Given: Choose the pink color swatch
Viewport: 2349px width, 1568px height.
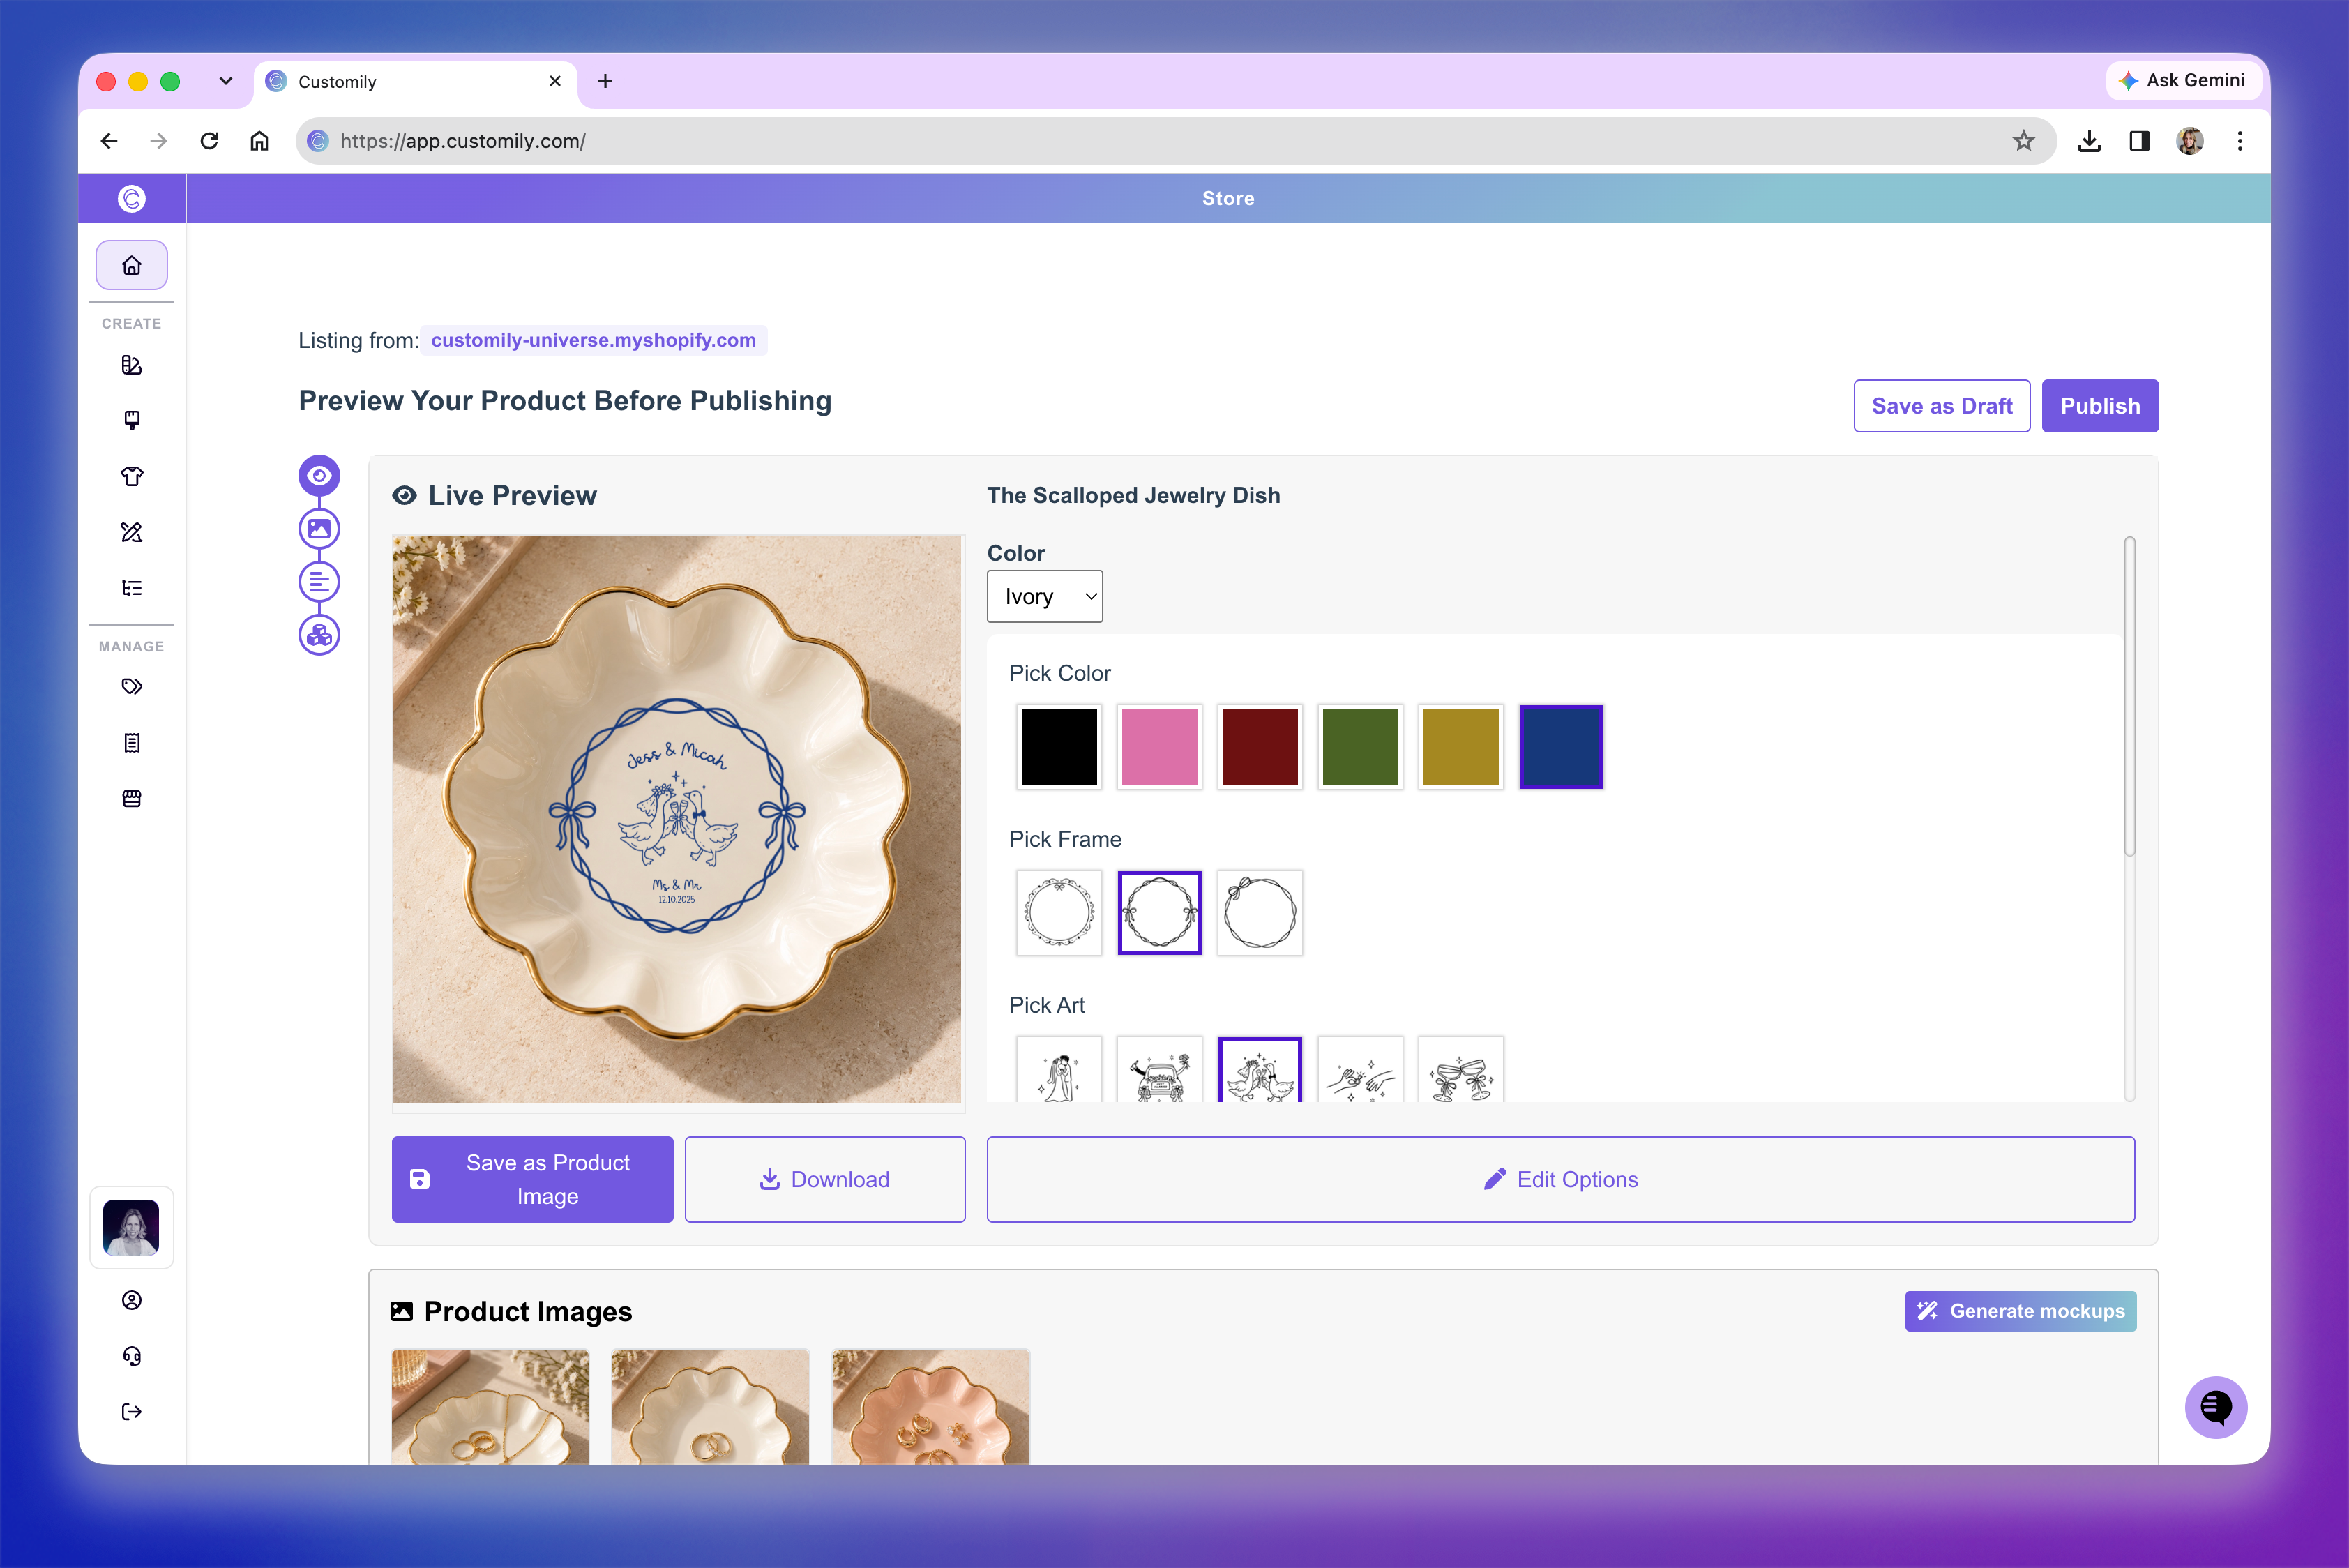Looking at the screenshot, I should click(x=1159, y=747).
